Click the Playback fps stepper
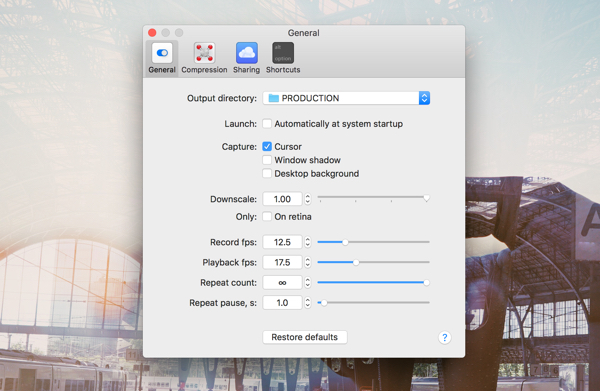Viewport: 600px width, 391px height. tap(308, 262)
